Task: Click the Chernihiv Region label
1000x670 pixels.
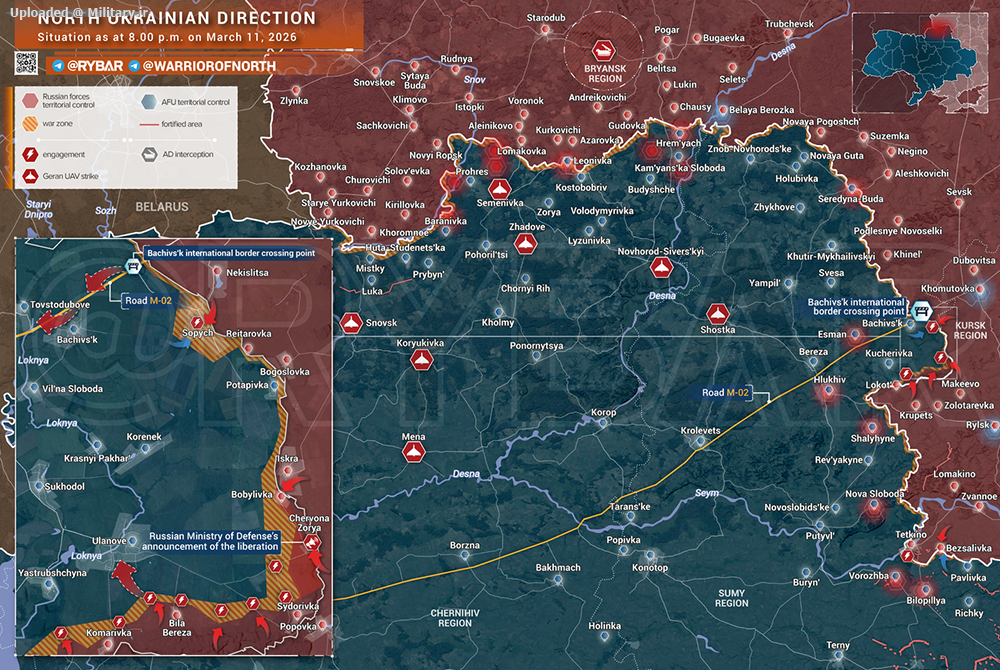Action: pos(455,618)
